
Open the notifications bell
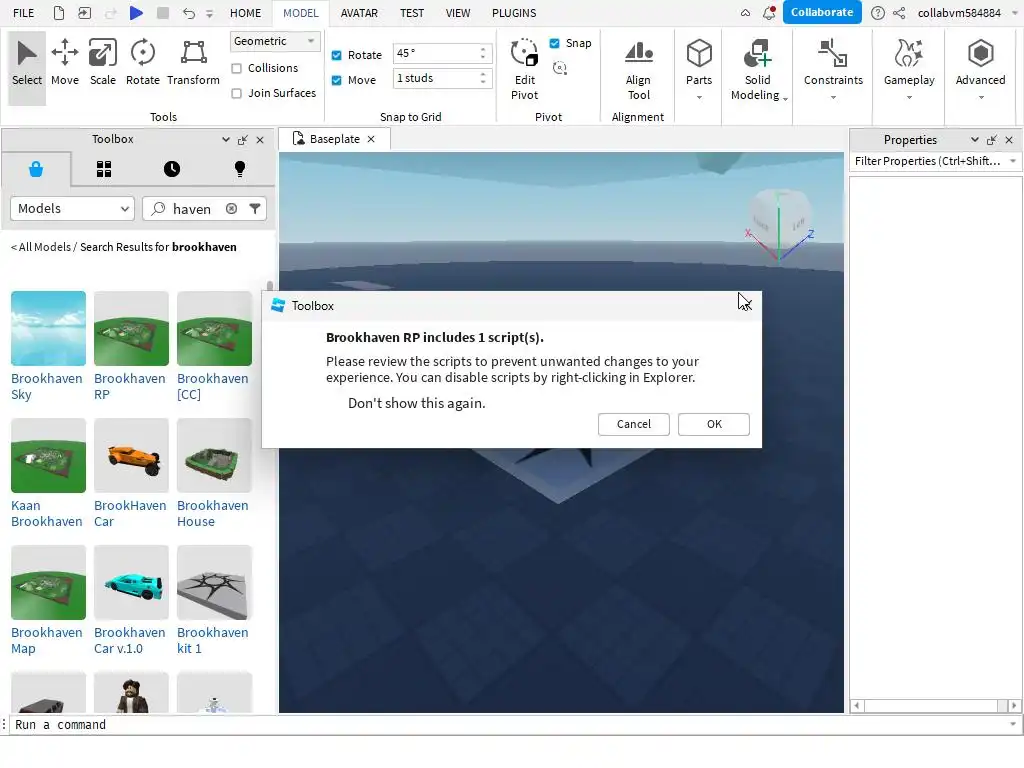[x=769, y=12]
